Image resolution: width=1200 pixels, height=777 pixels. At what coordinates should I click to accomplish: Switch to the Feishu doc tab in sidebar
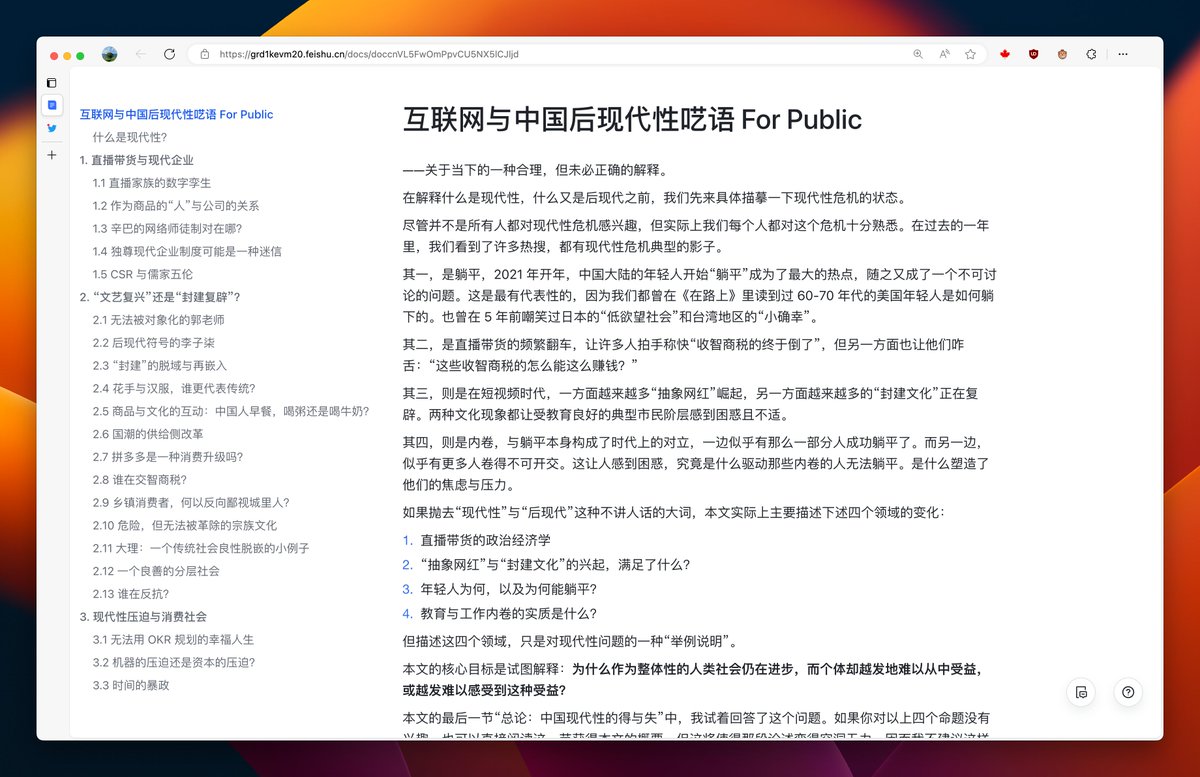pos(52,105)
